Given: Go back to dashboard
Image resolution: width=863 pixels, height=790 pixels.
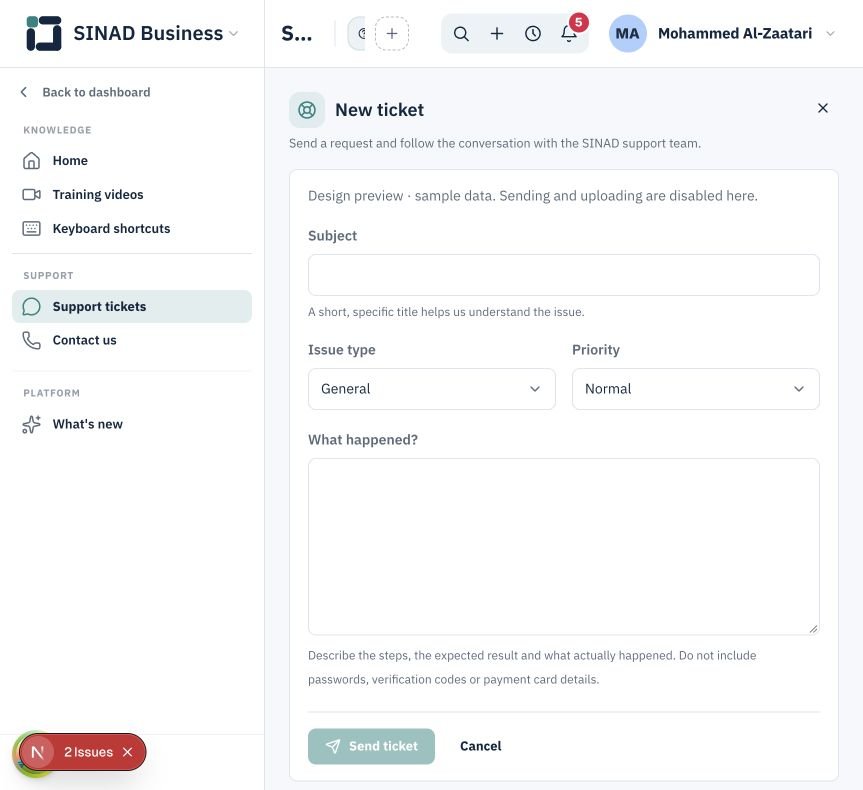Looking at the screenshot, I should pos(85,92).
